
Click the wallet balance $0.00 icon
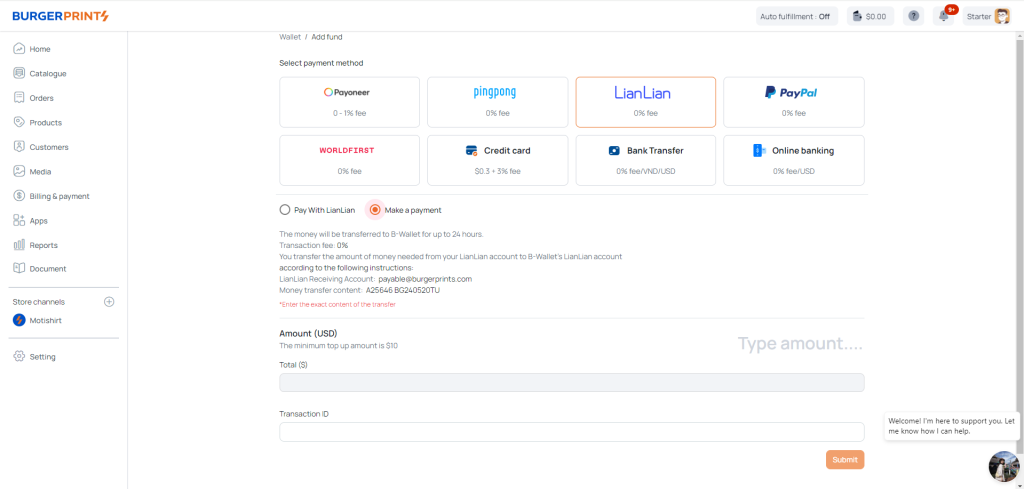point(870,16)
